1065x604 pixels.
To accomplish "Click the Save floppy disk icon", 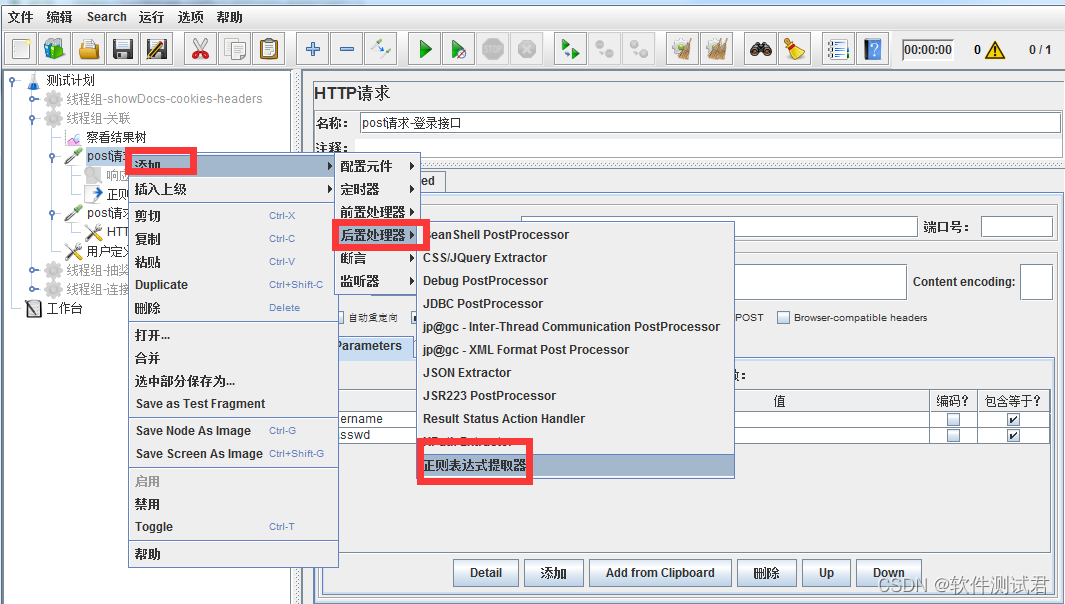I will (x=122, y=49).
